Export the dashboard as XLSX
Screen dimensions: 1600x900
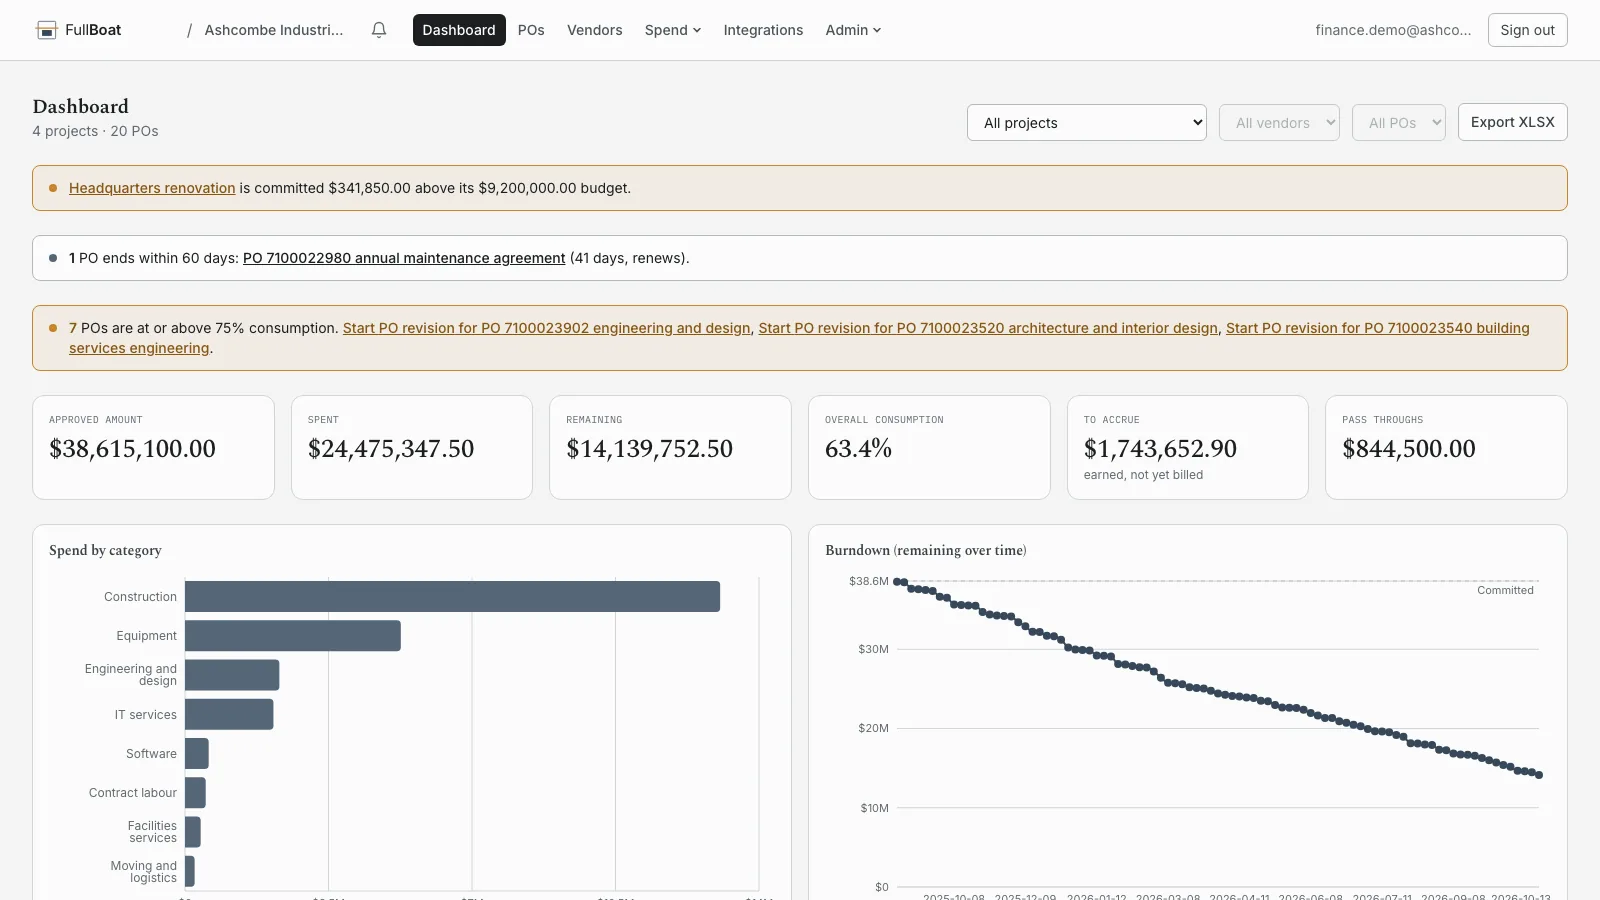(1513, 122)
